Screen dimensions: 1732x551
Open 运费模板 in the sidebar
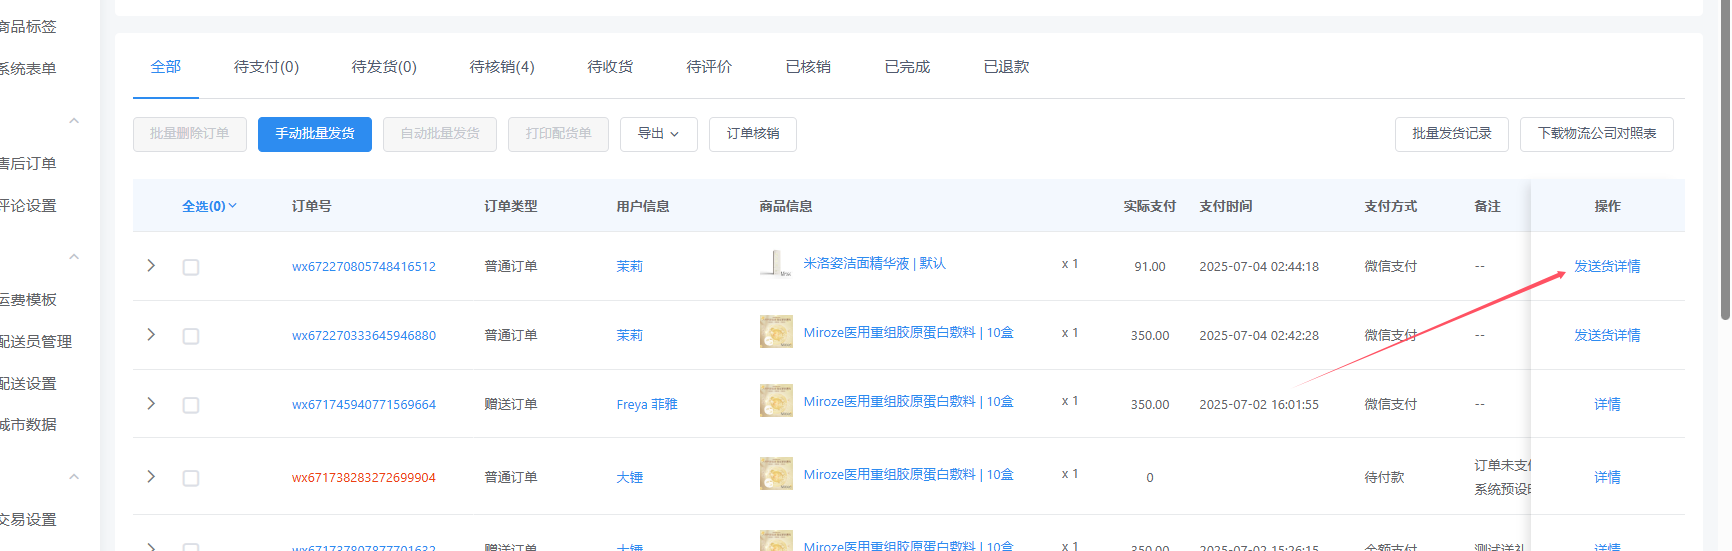[28, 300]
